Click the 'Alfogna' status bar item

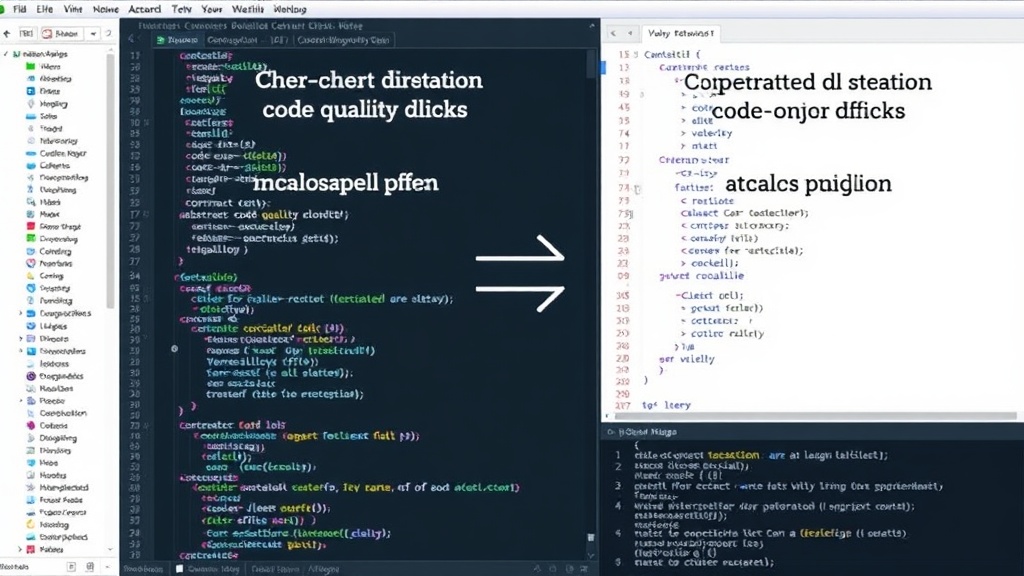coord(323,569)
